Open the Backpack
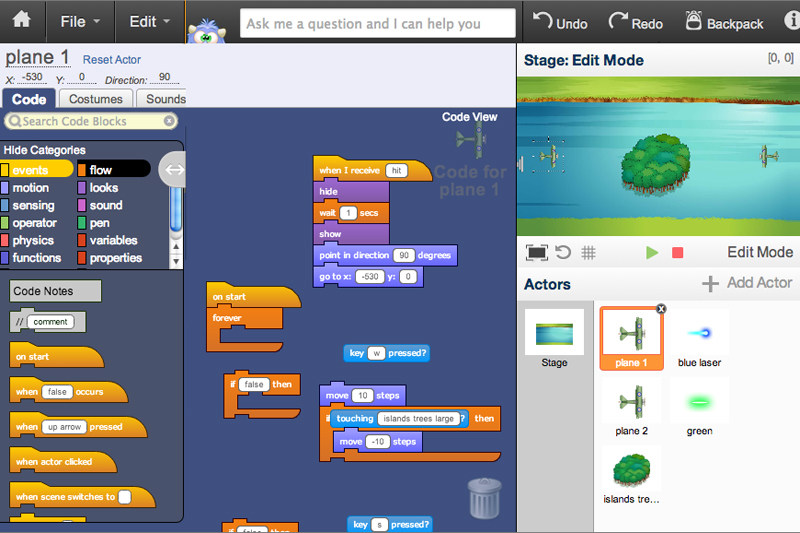 [x=724, y=22]
